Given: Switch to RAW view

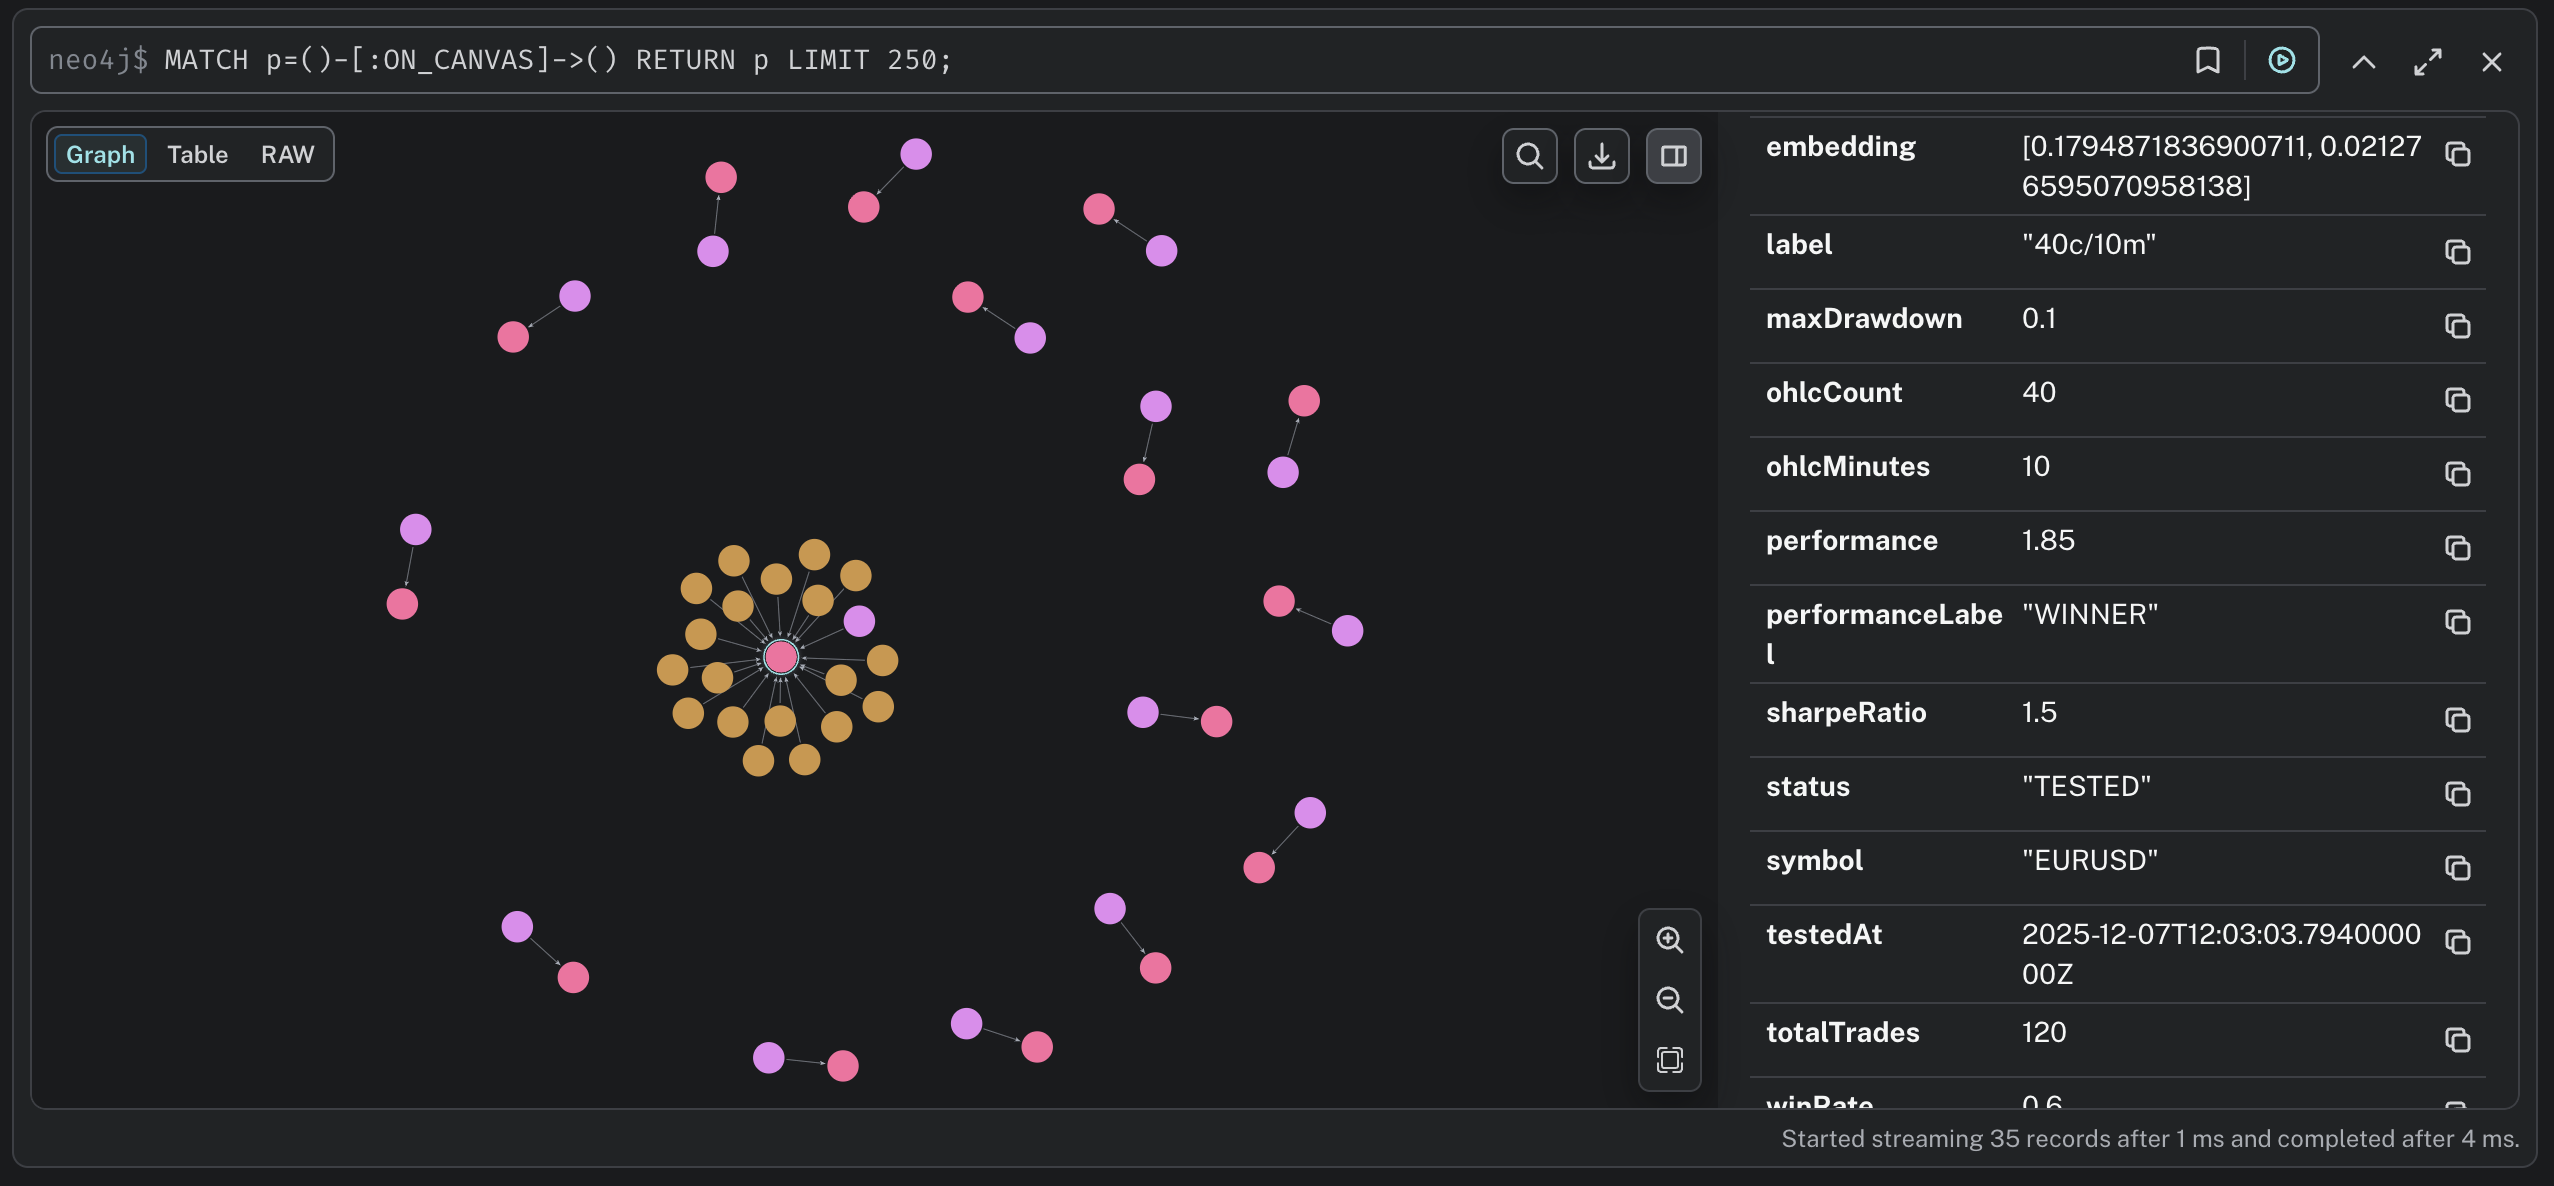Looking at the screenshot, I should (287, 155).
